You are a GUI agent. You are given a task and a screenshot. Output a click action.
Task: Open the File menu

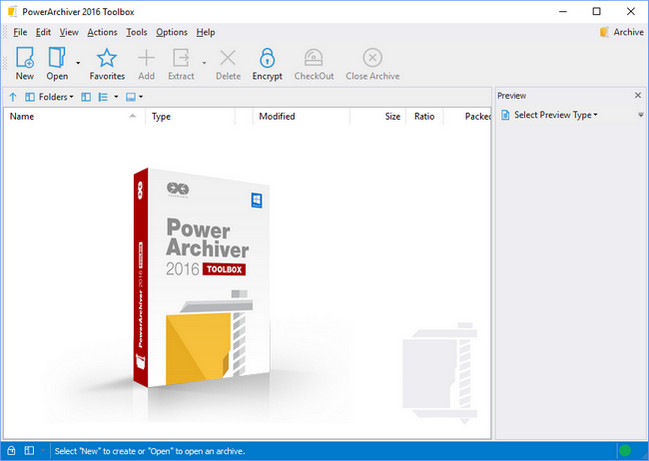[x=20, y=32]
